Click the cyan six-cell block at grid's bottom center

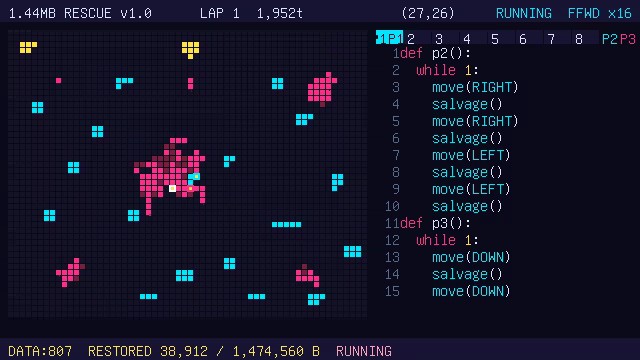click(x=184, y=276)
